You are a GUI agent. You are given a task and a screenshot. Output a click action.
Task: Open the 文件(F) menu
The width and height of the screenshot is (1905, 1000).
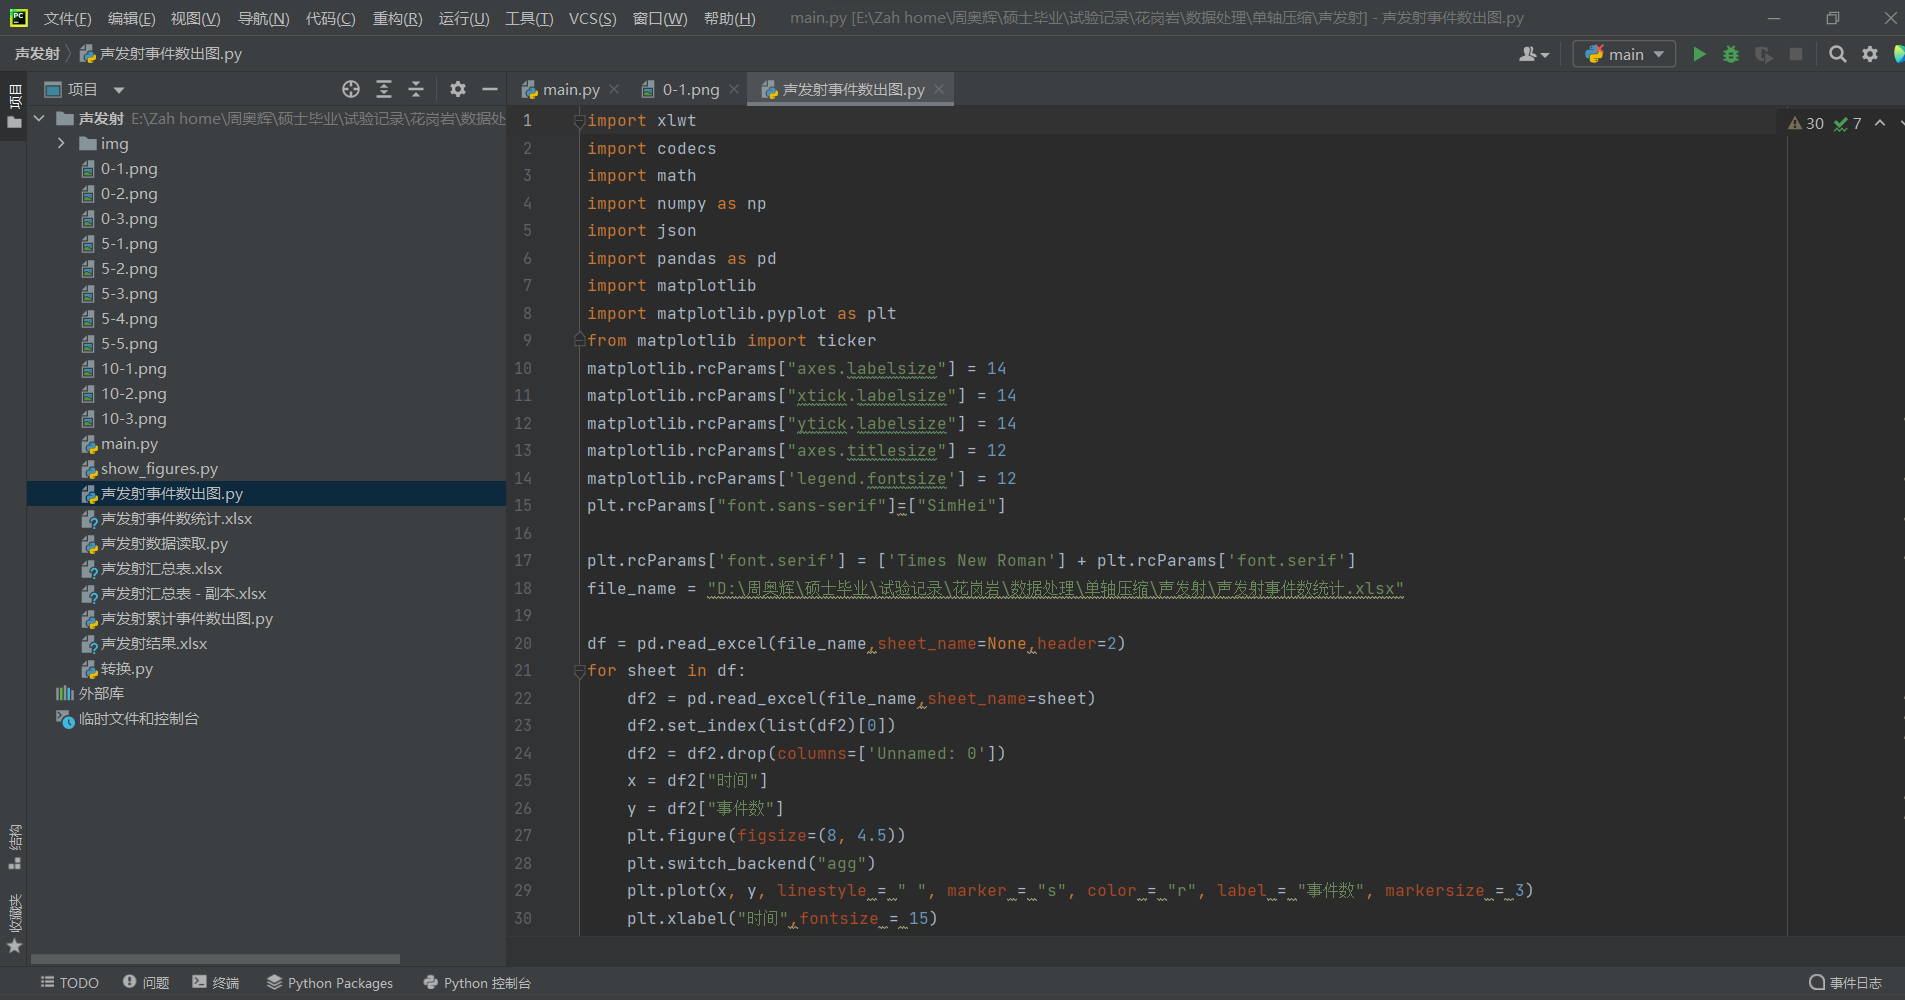67,18
